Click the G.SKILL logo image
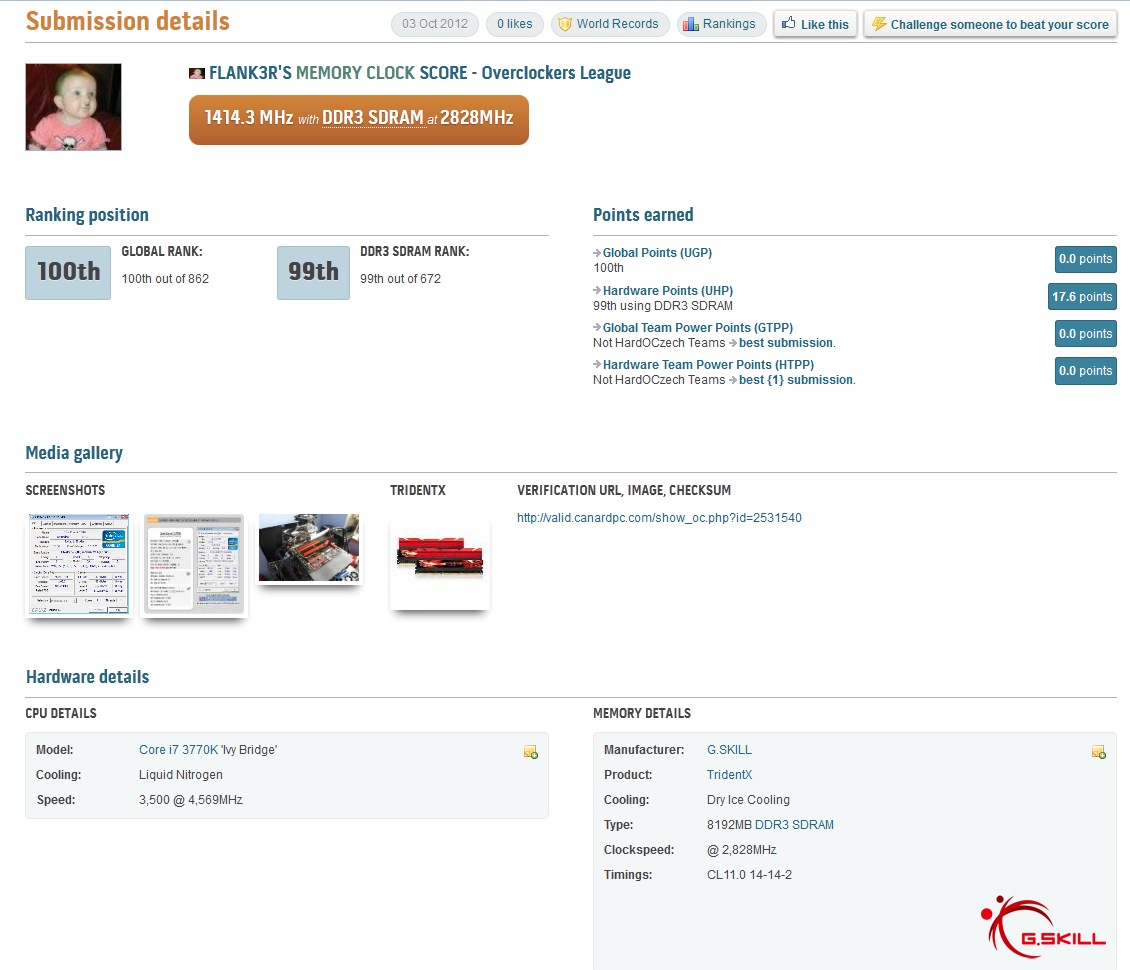Screen dimensions: 1130x970 (1043, 927)
